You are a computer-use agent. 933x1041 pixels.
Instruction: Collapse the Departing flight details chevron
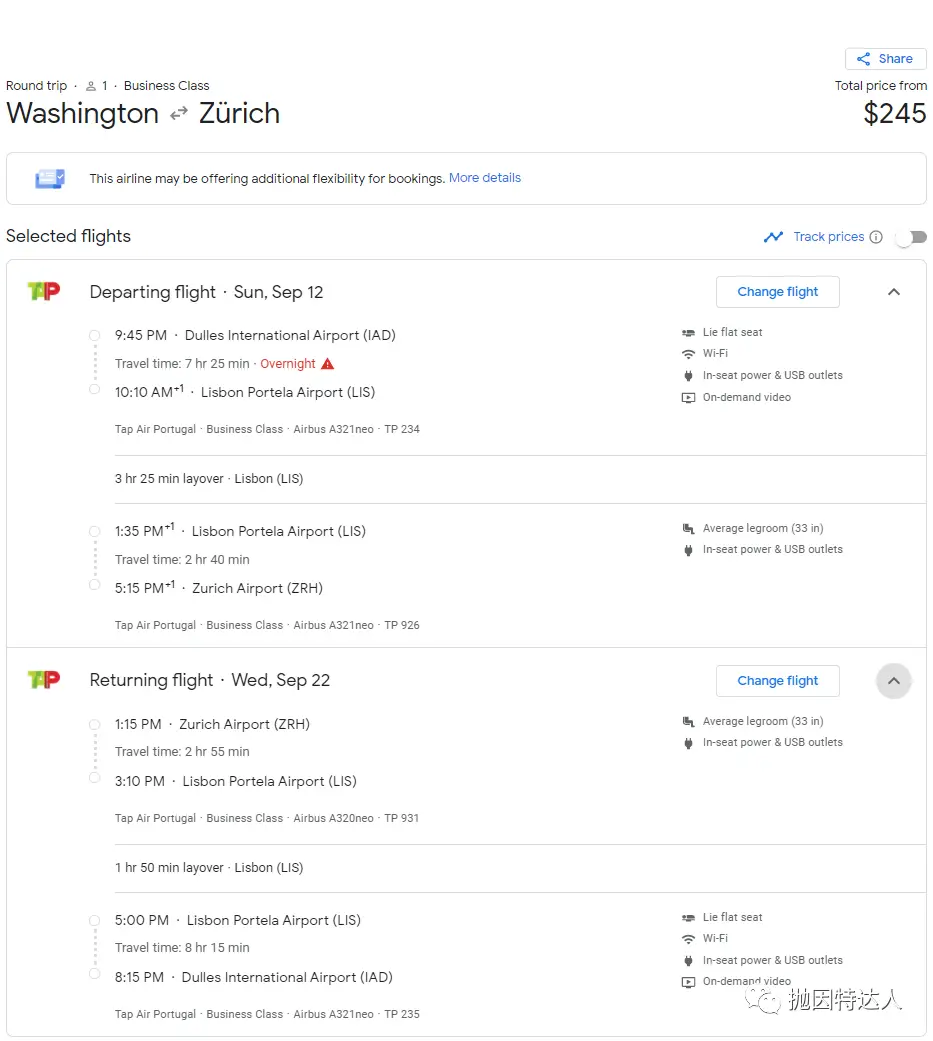pos(894,292)
